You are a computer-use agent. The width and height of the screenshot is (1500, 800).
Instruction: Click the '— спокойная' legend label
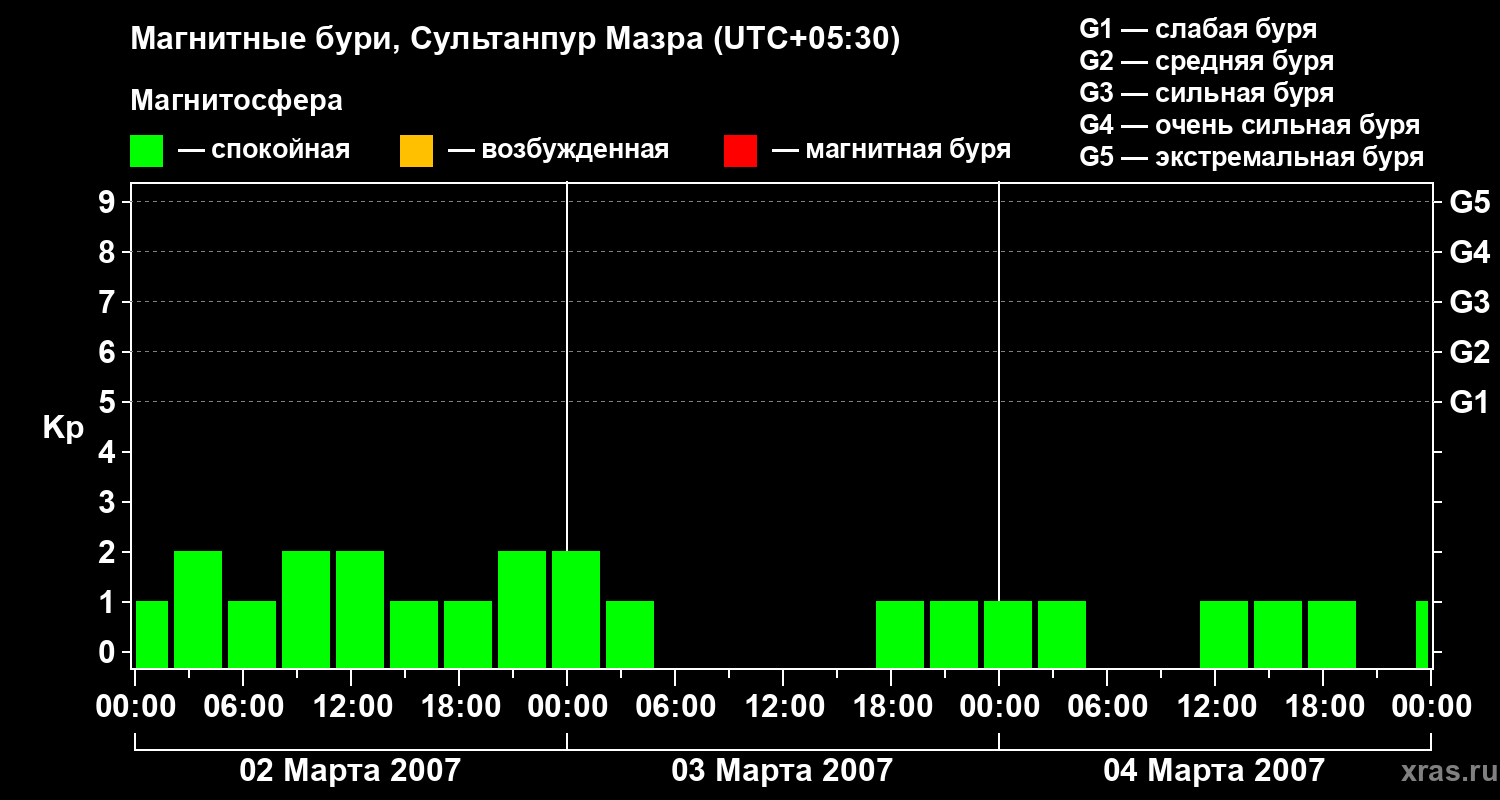tap(264, 151)
